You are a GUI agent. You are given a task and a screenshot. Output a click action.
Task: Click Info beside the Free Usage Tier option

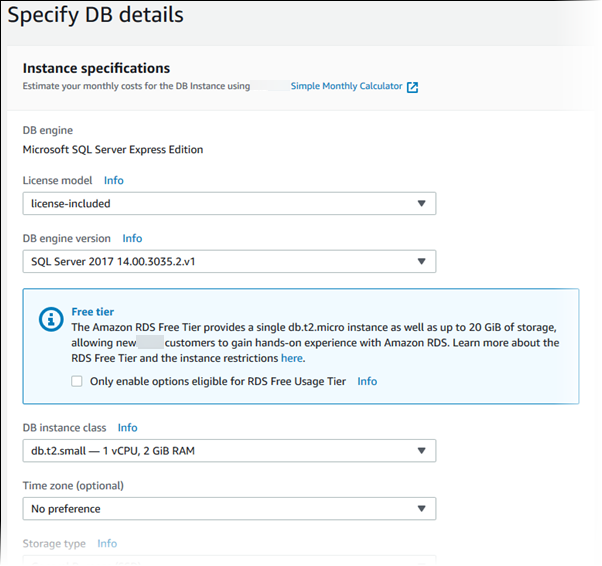367,381
